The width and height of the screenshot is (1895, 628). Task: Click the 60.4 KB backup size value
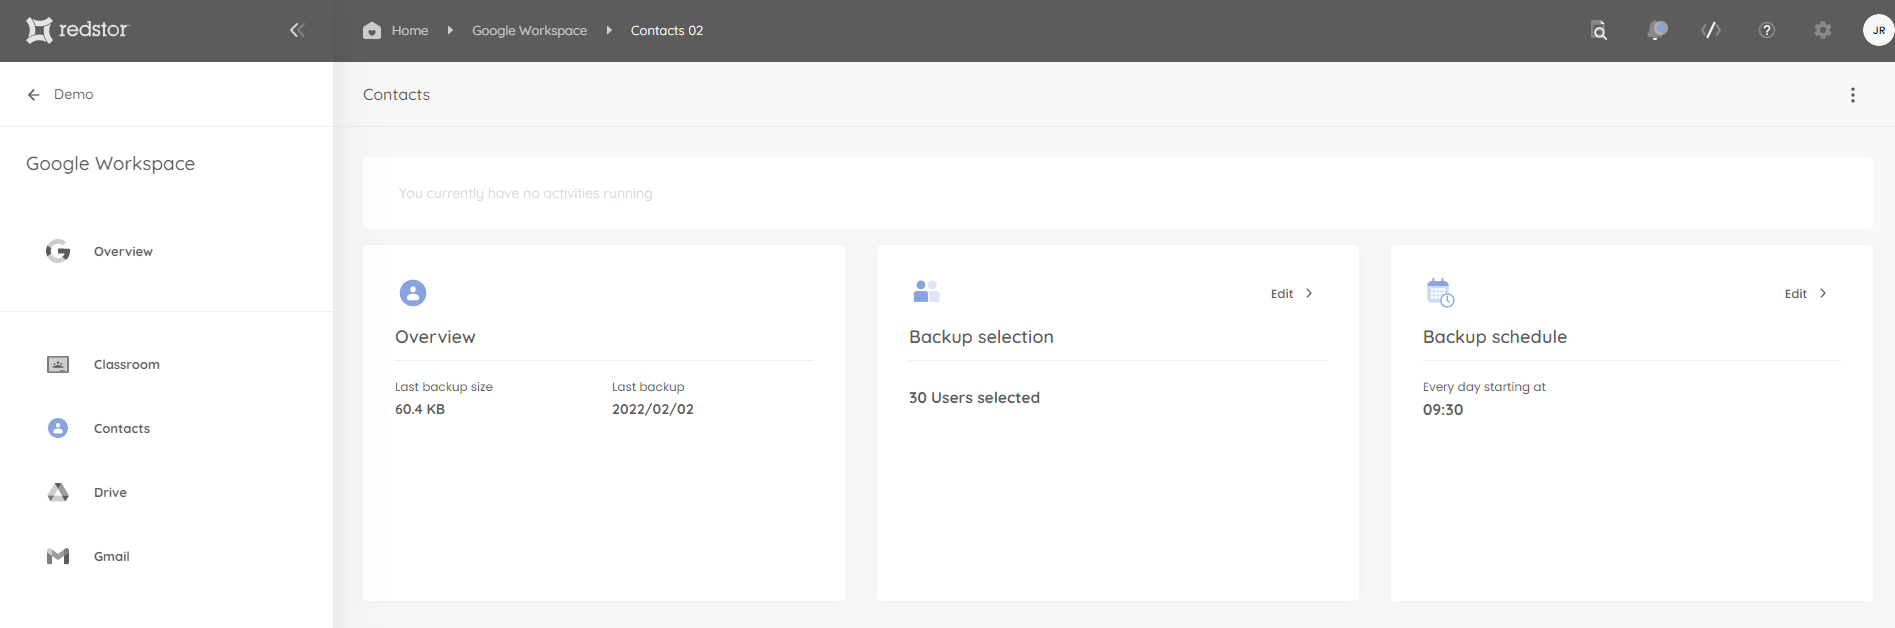coord(420,409)
